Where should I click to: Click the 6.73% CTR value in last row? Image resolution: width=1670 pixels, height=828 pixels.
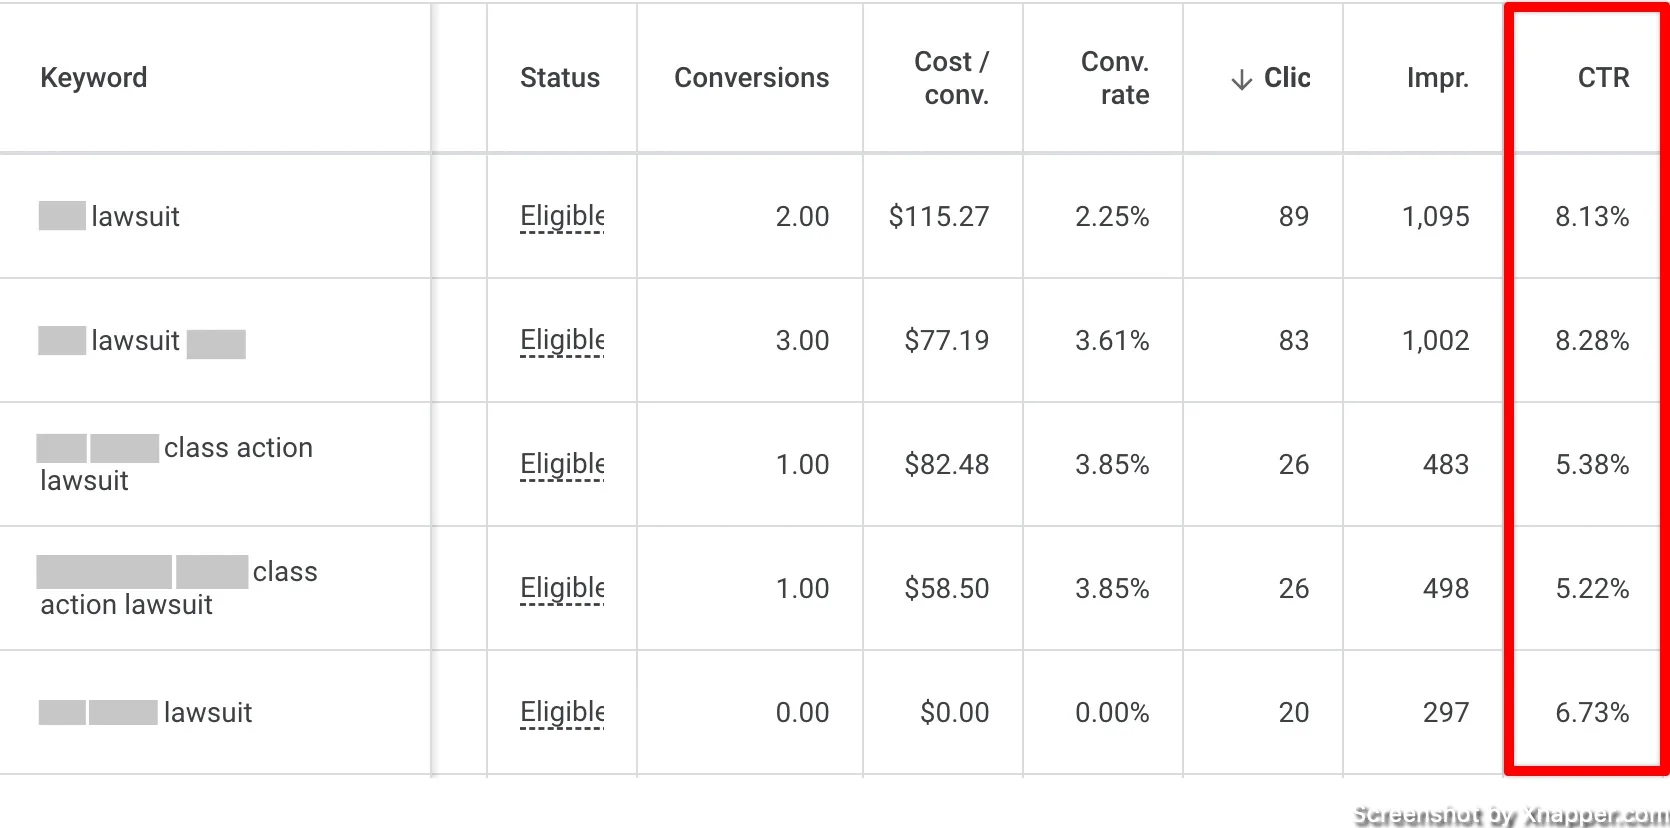(x=1592, y=713)
